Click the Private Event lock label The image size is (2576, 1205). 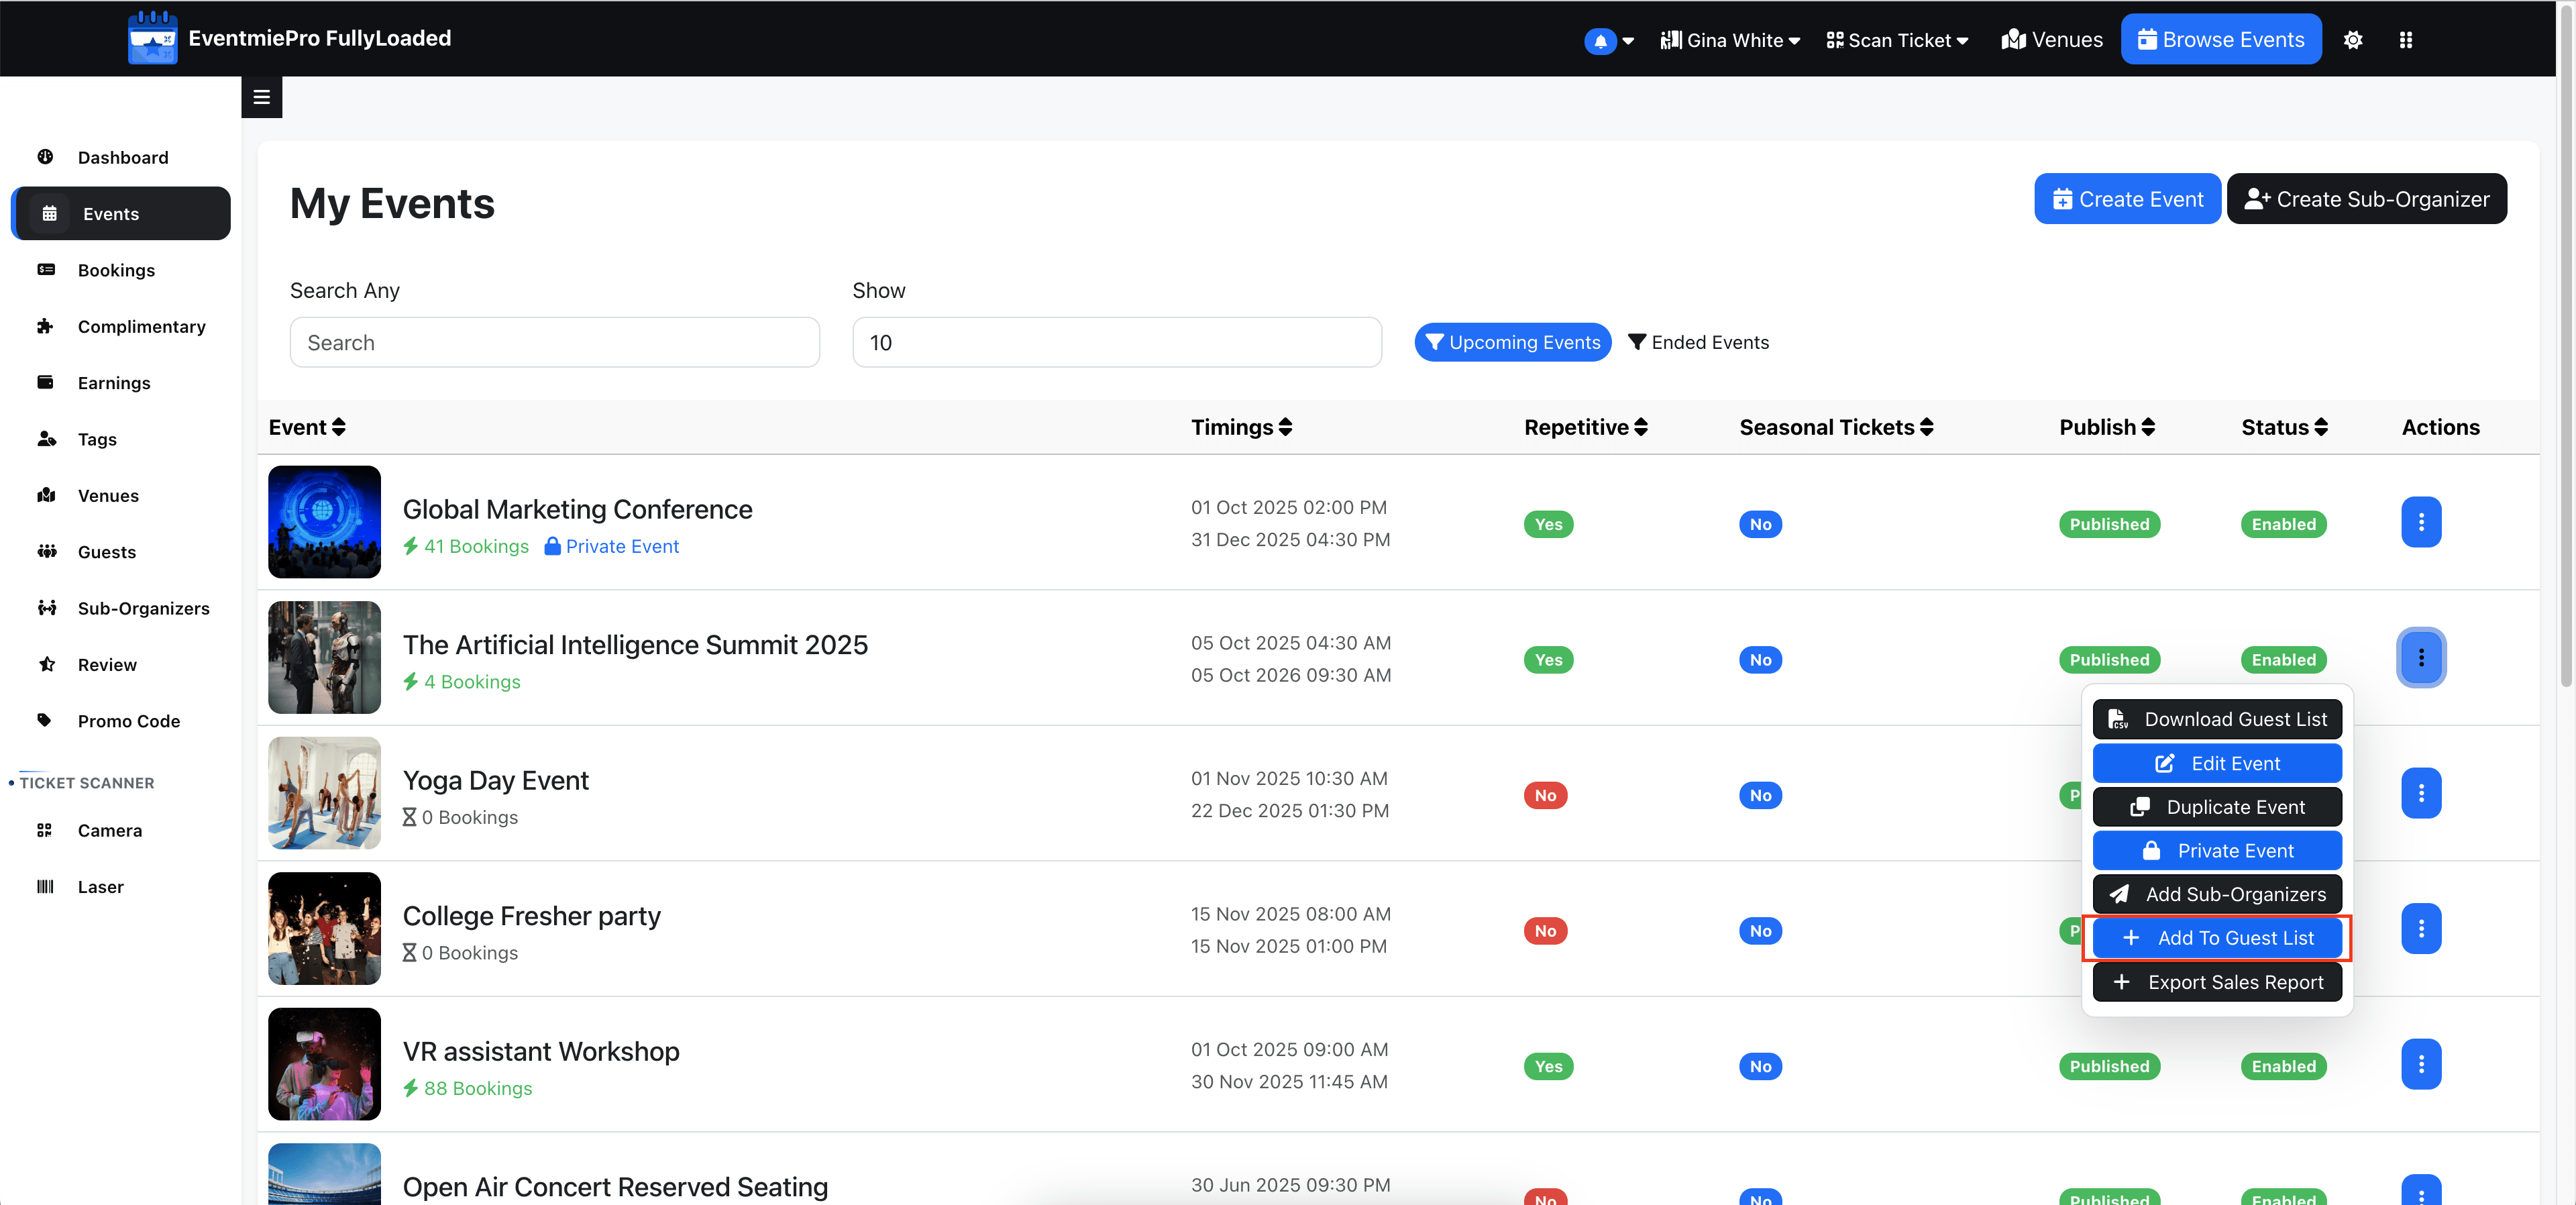click(x=611, y=546)
